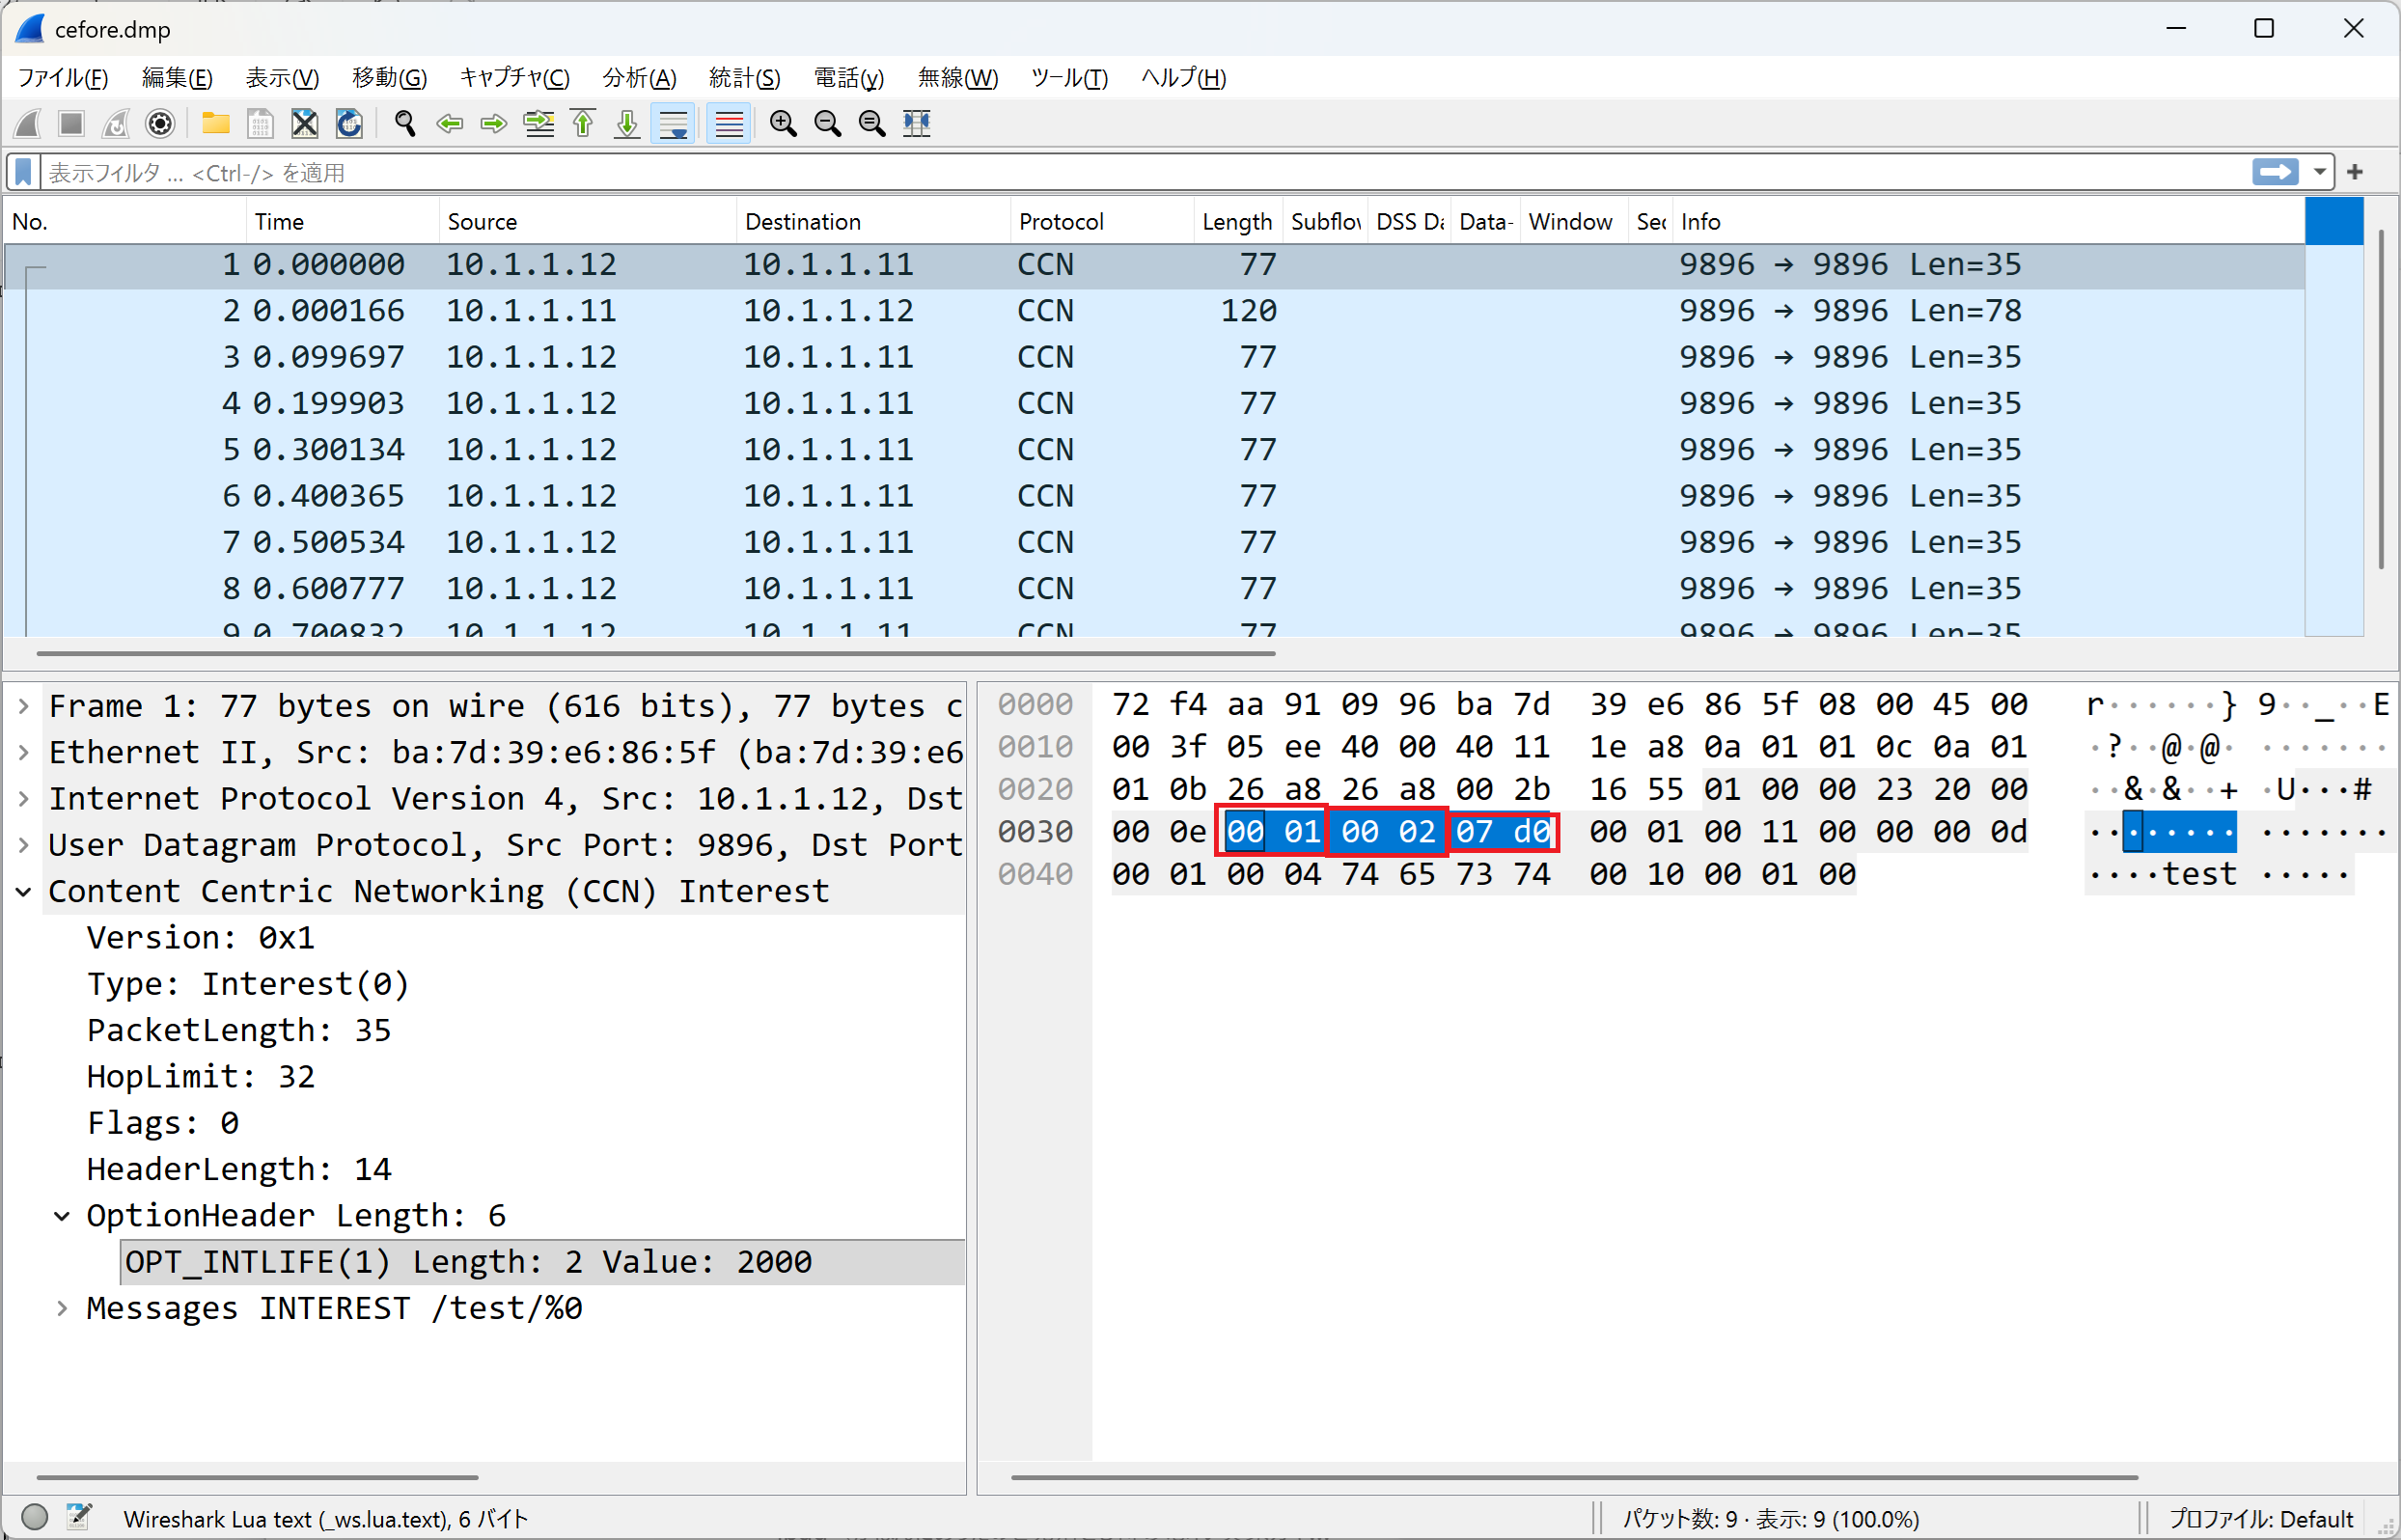Toggle packet list colorization

pos(729,123)
